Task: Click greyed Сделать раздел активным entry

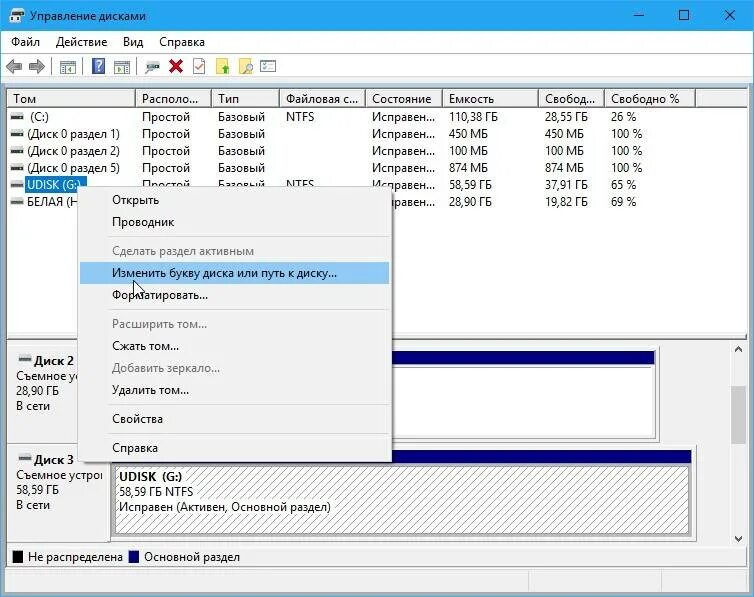Action: (x=235, y=251)
